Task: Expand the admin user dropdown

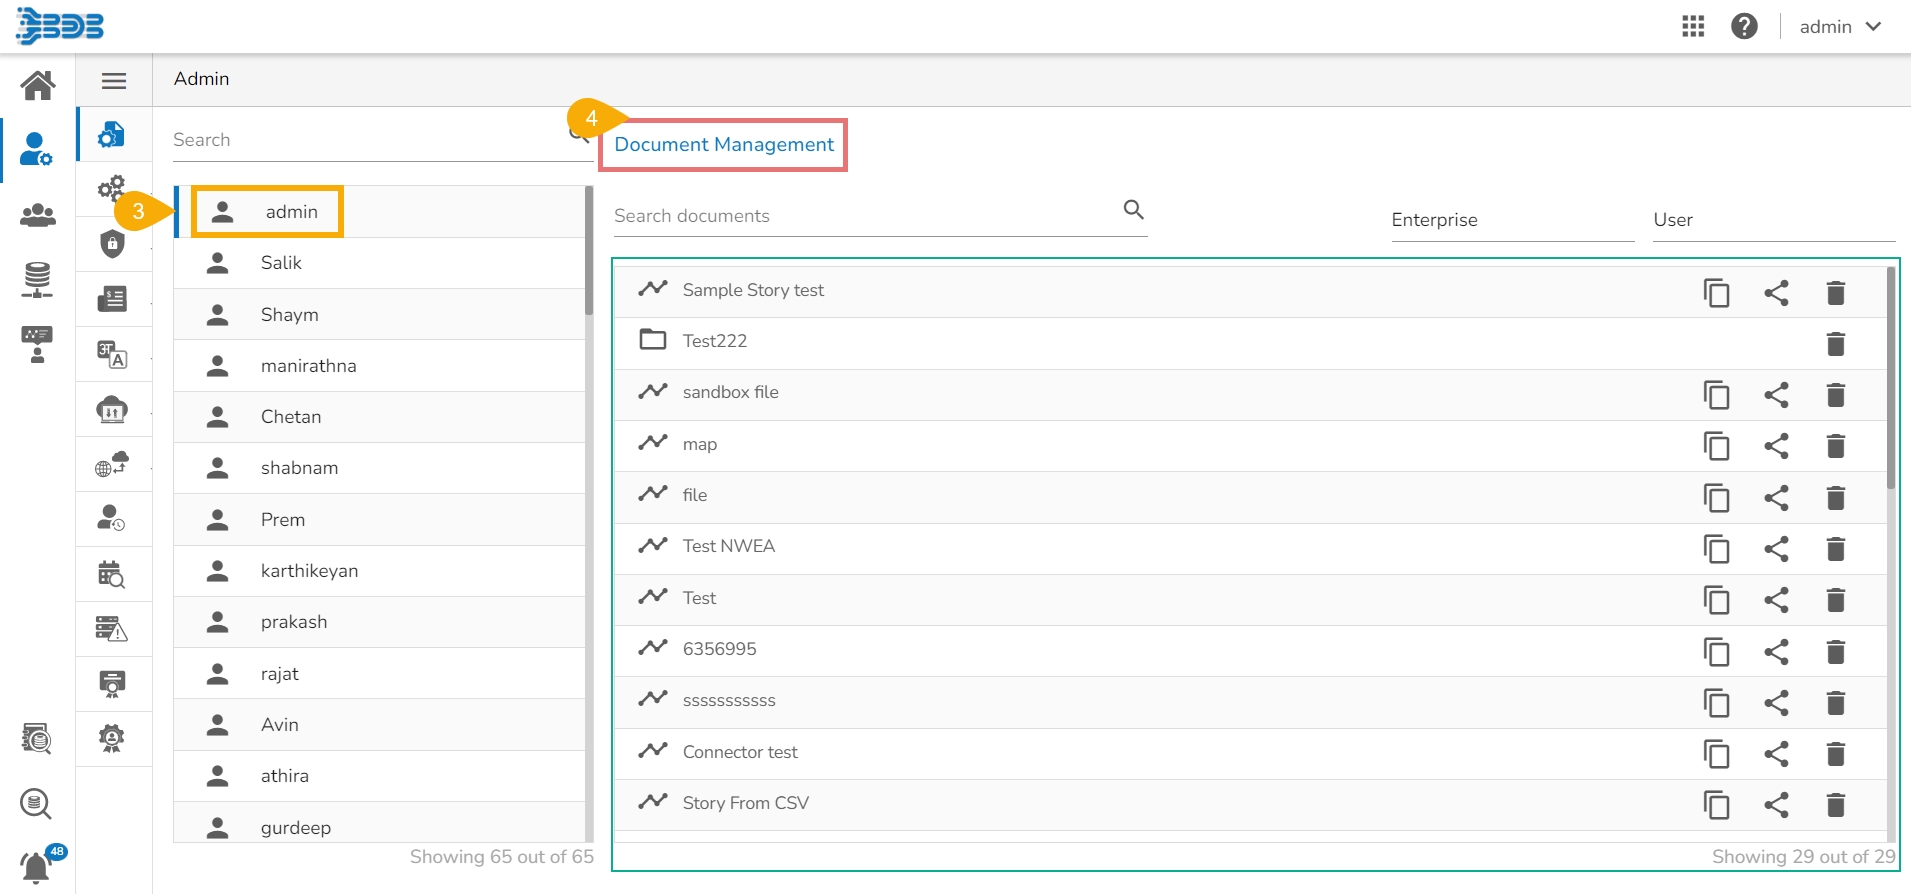Action: (1840, 27)
